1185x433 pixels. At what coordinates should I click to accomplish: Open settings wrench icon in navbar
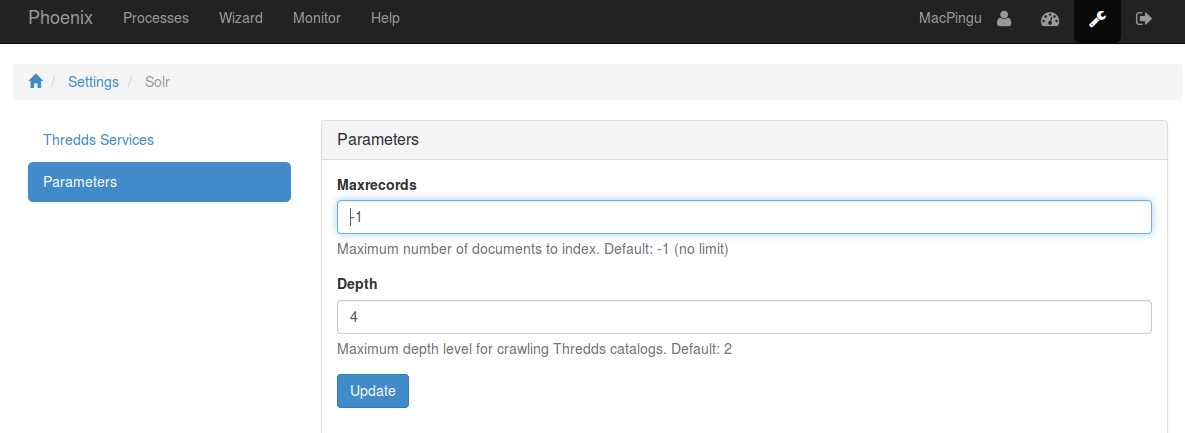point(1097,19)
